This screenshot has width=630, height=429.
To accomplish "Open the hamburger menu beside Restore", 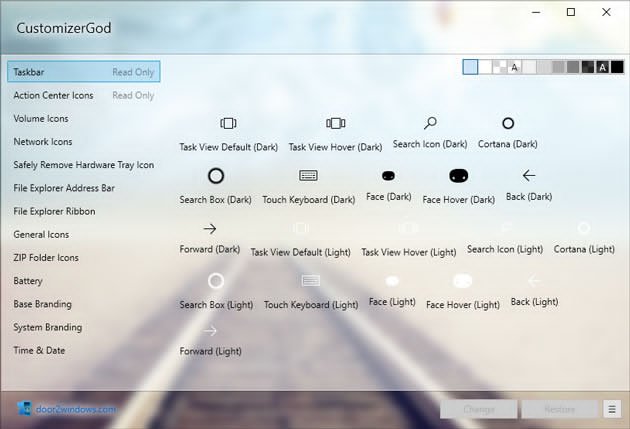I will (x=612, y=409).
